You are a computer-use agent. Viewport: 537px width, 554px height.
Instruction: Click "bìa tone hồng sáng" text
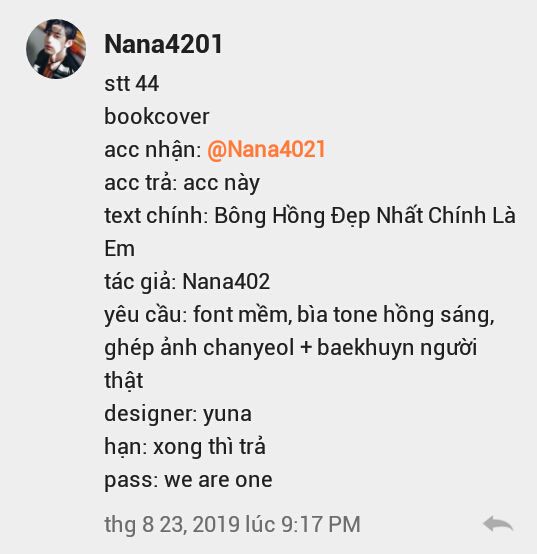tap(395, 315)
